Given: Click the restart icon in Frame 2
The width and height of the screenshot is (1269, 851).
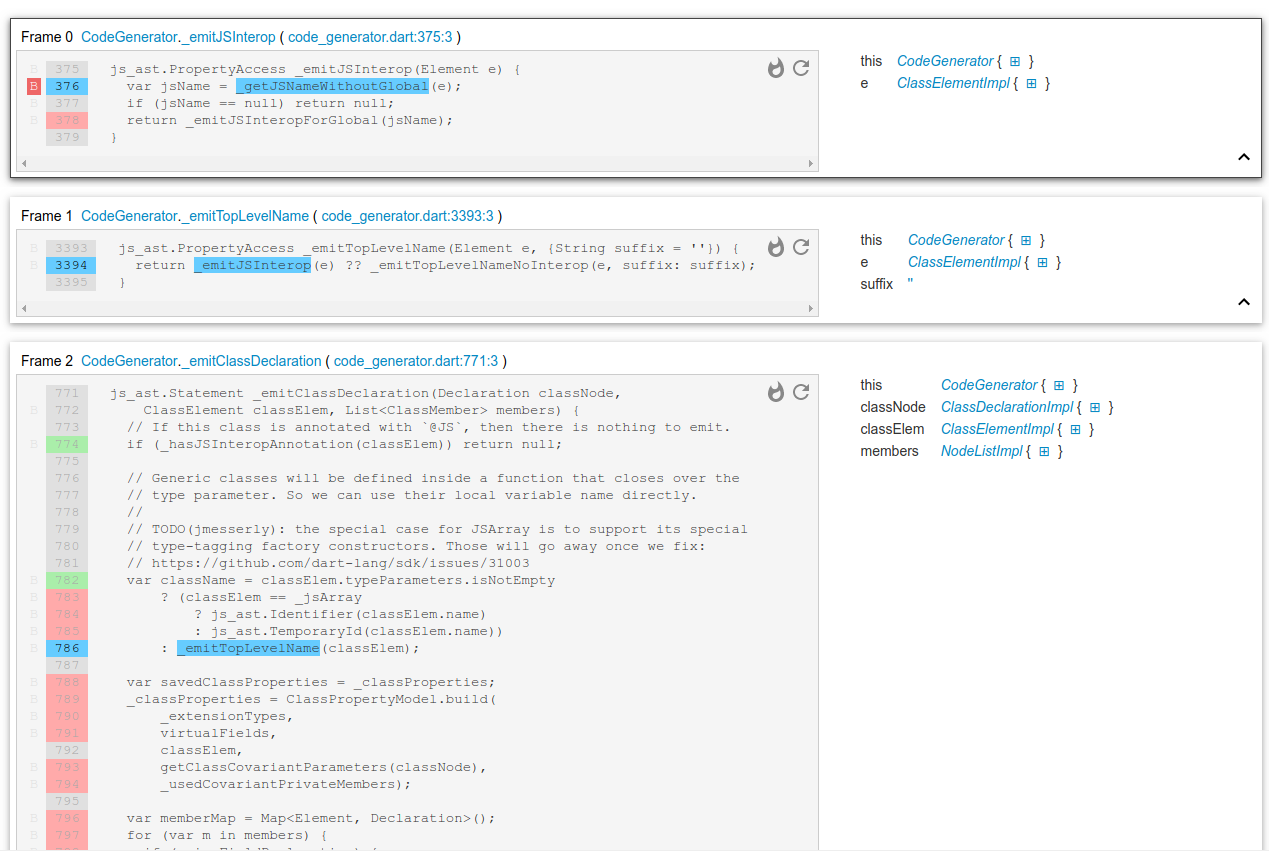Looking at the screenshot, I should [801, 392].
